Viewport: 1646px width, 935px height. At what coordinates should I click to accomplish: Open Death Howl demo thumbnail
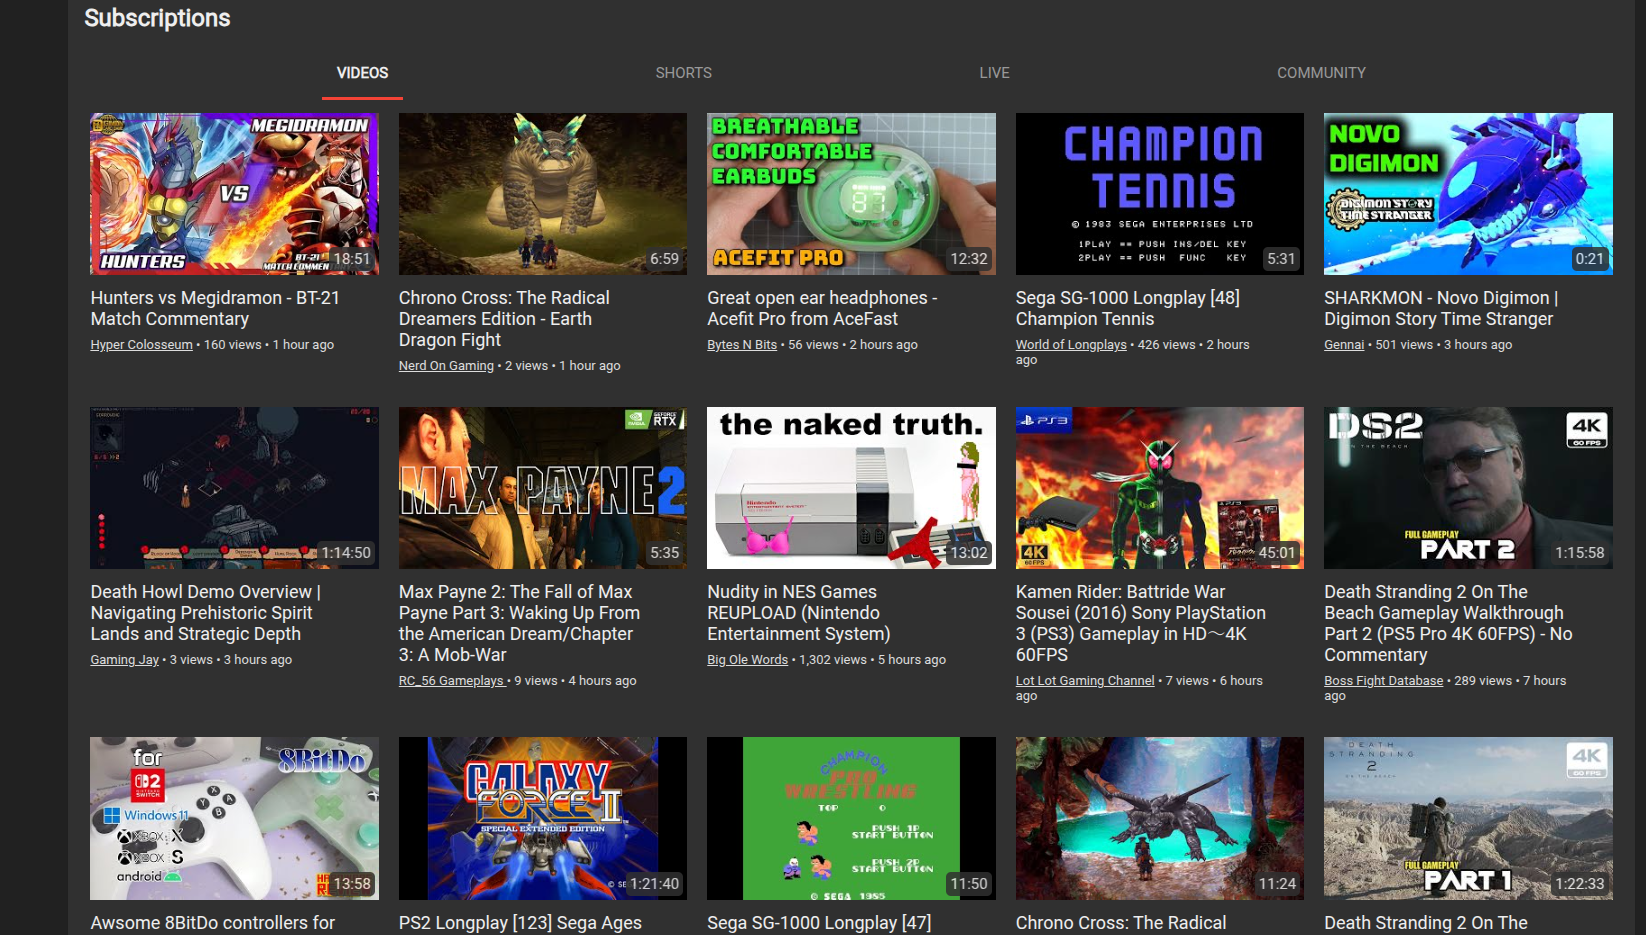(x=234, y=488)
